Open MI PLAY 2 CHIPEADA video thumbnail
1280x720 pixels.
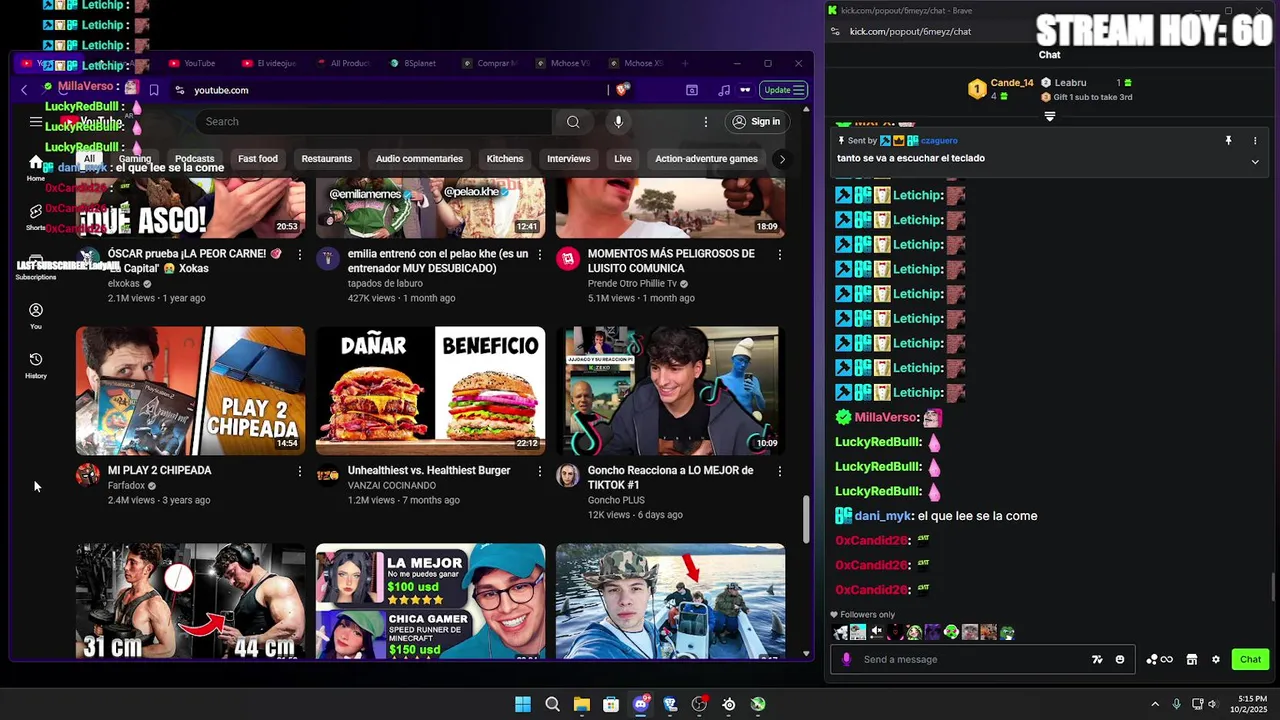coord(191,391)
